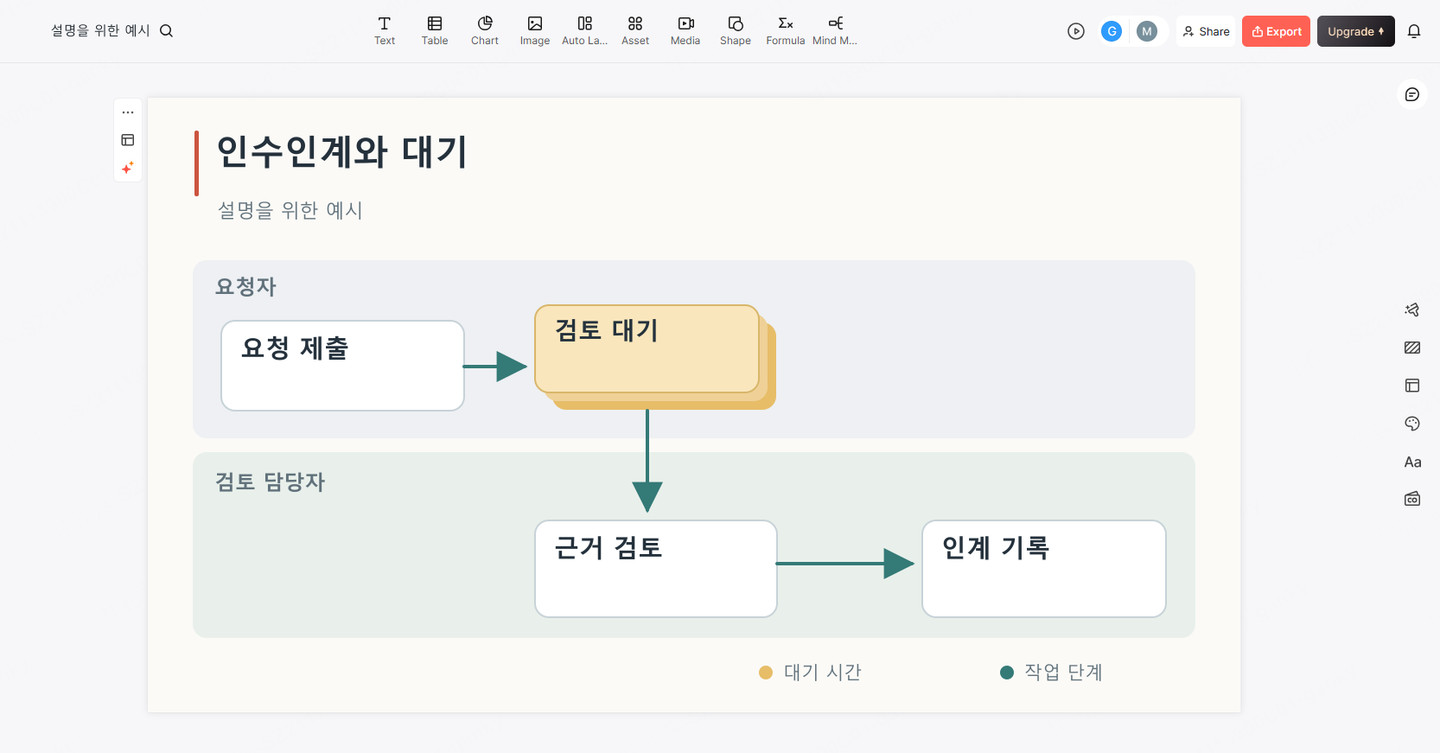Click the Upgrade button
Viewport: 1440px width, 753px height.
pos(1356,31)
